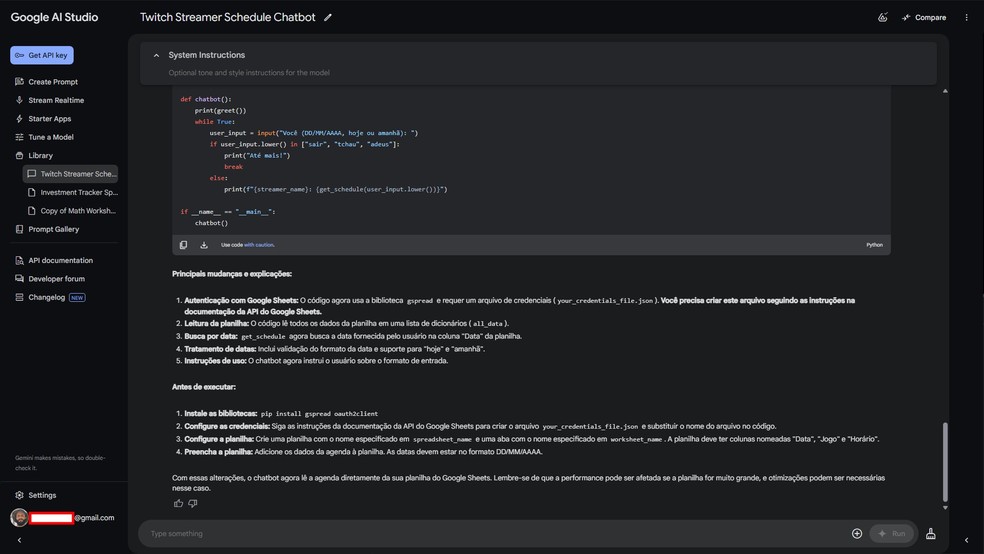Screen dimensions: 984x554
Task: Click the Stream Realtime microphone icon
Action: point(19,100)
